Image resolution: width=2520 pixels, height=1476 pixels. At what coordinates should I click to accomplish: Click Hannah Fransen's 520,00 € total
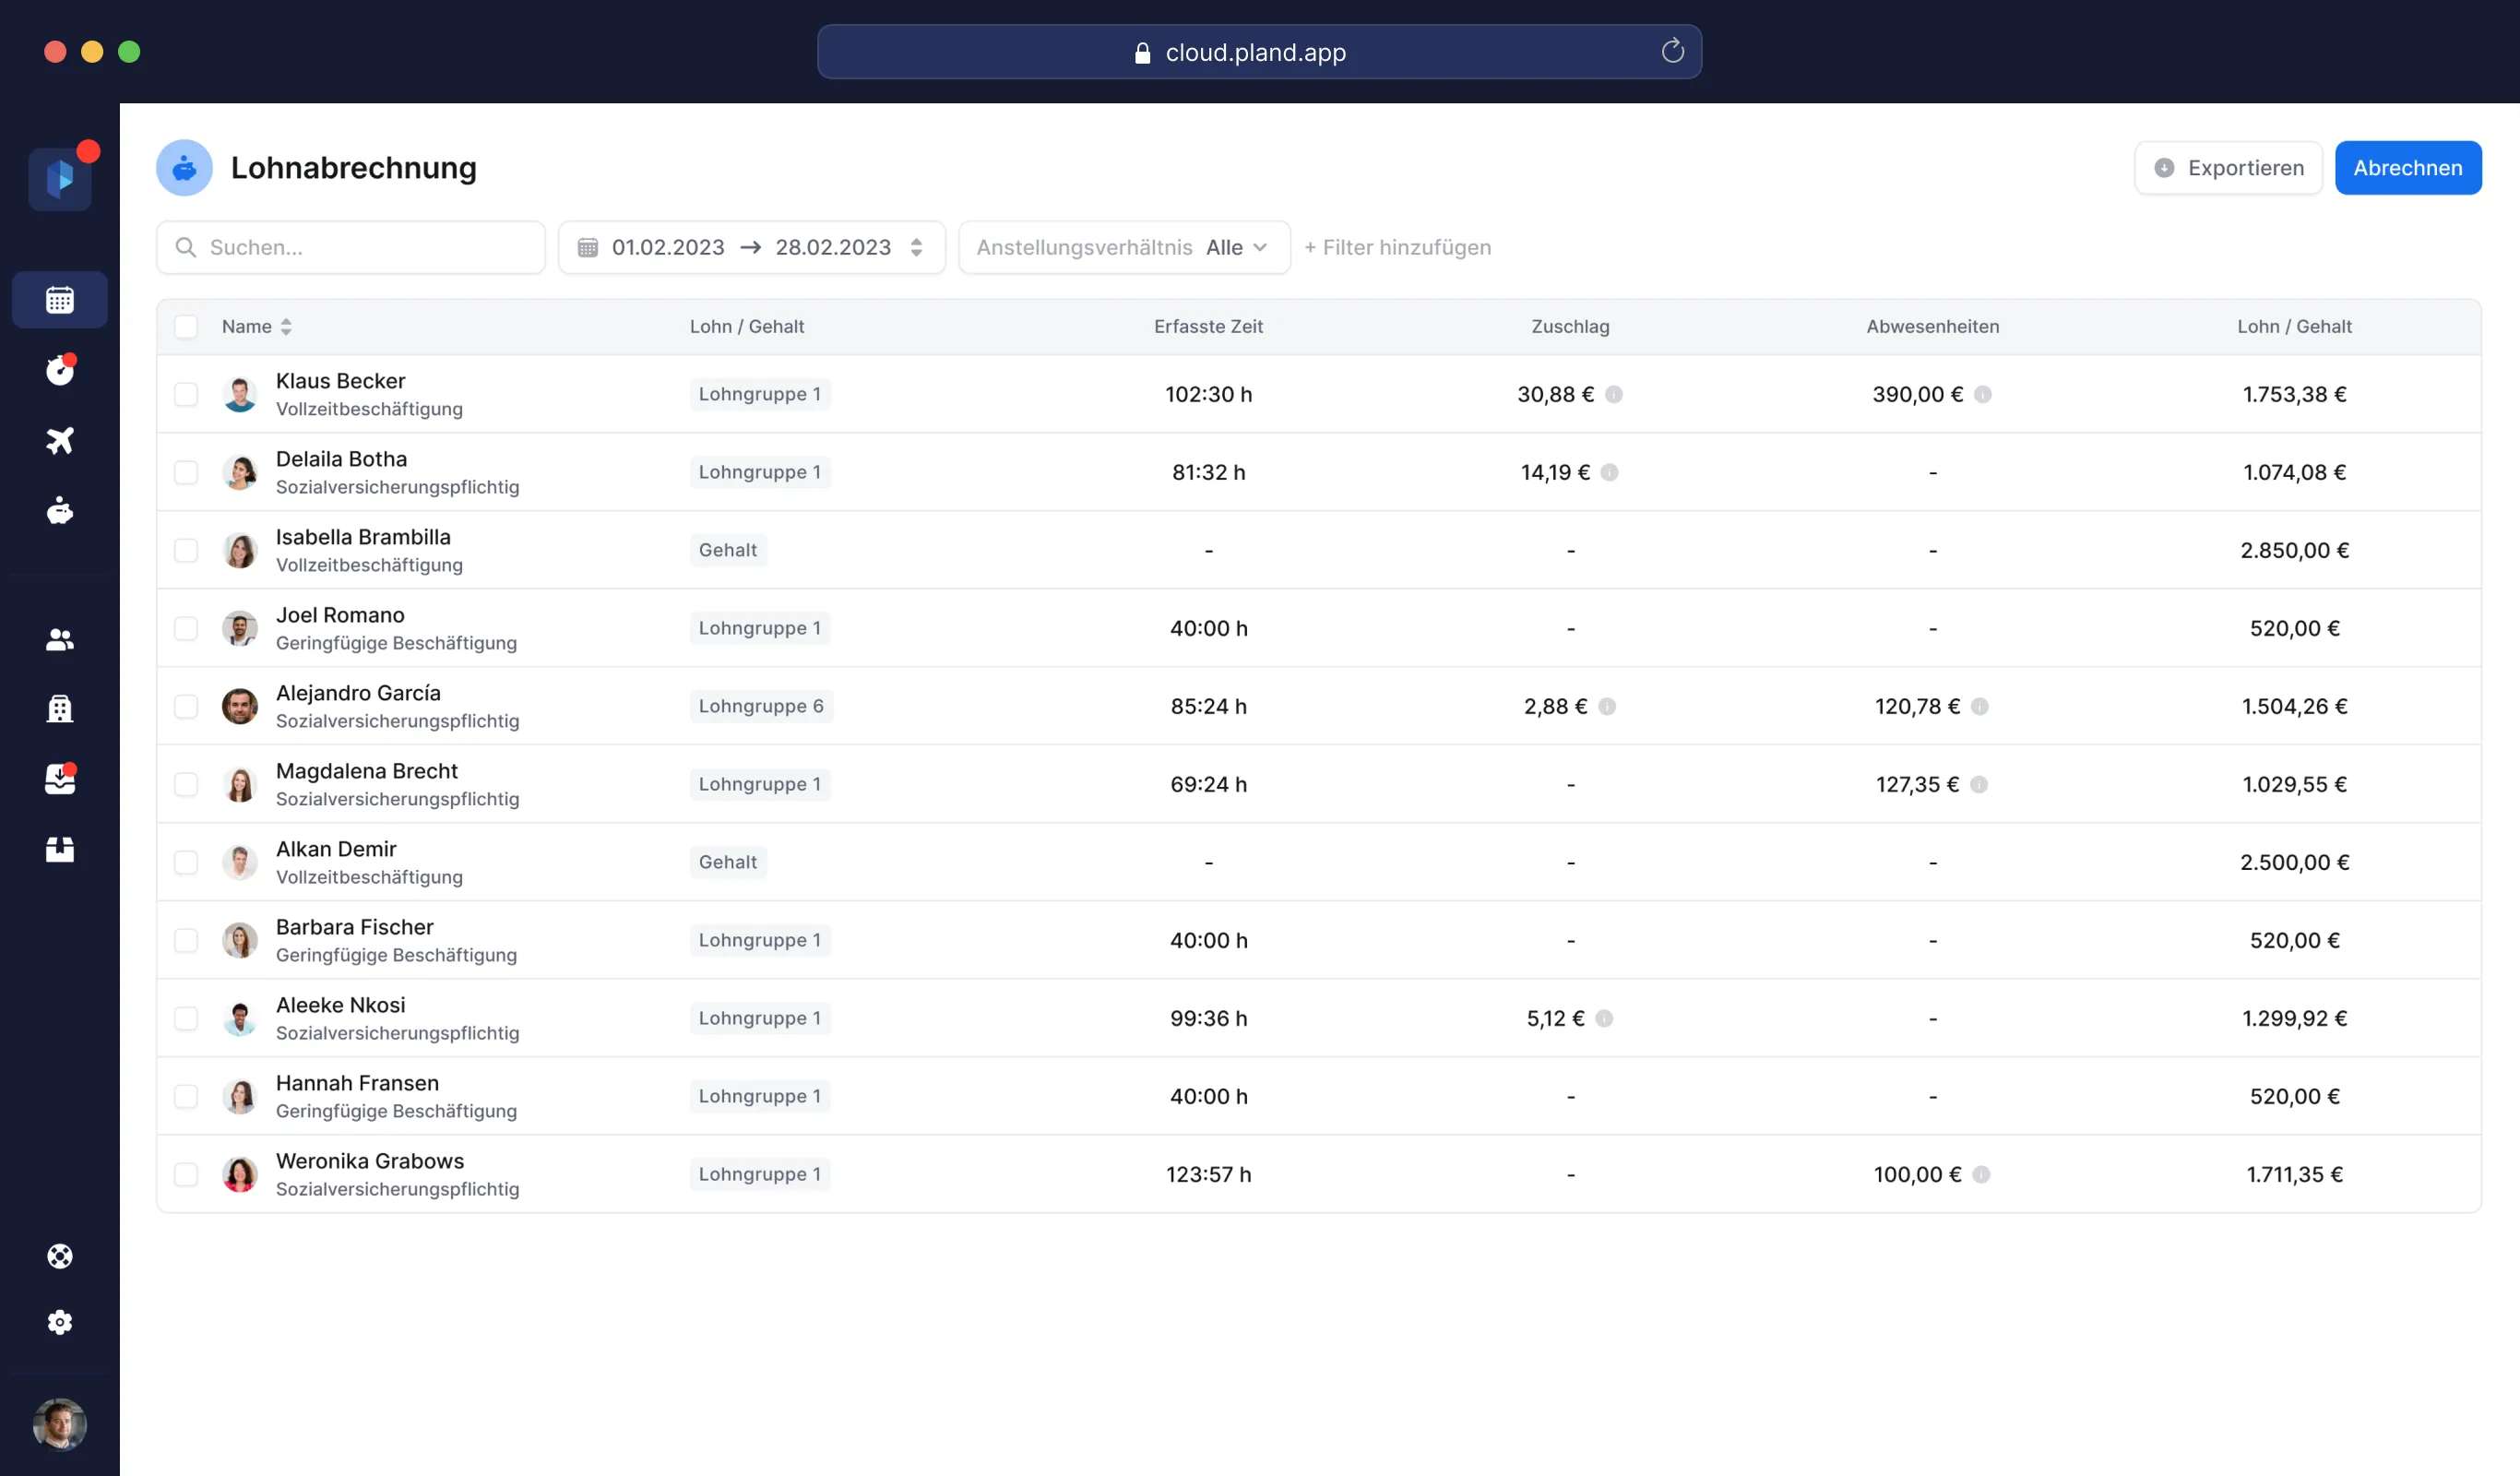pos(2294,1097)
